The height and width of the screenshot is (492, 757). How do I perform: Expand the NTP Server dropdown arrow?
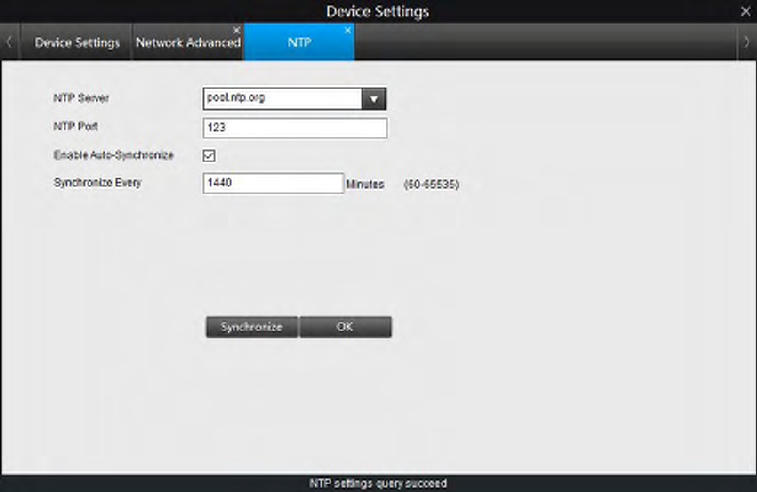point(374,99)
